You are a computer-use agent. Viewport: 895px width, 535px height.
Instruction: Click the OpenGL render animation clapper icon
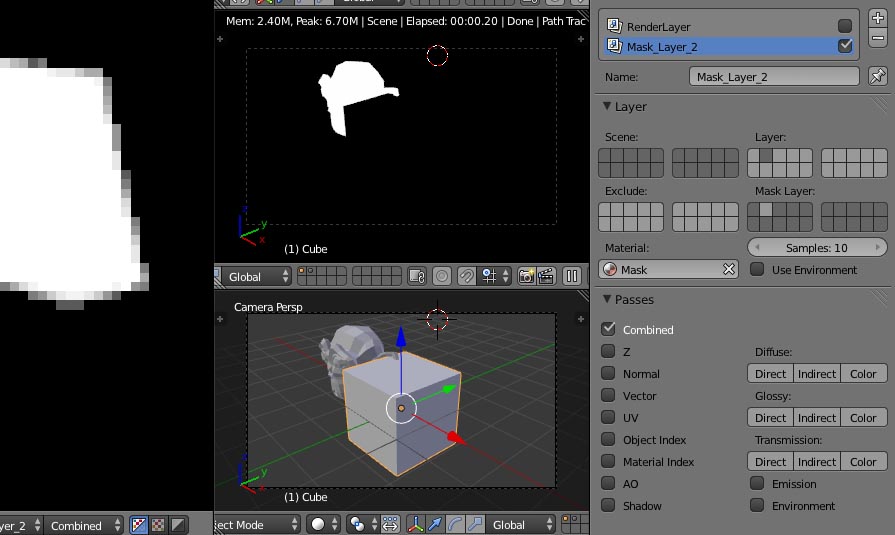point(546,277)
